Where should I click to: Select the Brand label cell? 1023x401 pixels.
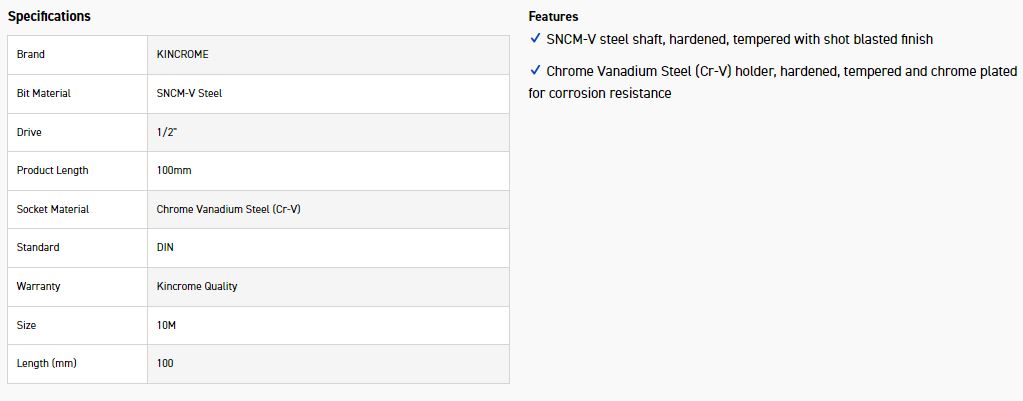(x=31, y=54)
